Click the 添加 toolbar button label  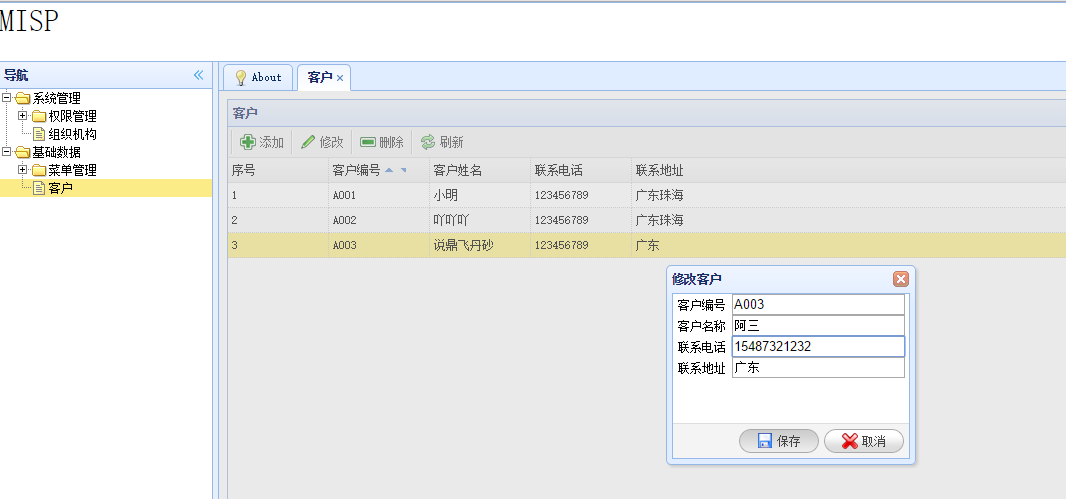272,142
